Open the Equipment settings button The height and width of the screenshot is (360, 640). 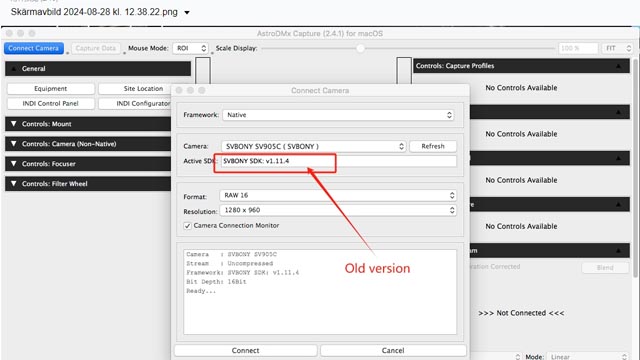(x=51, y=89)
